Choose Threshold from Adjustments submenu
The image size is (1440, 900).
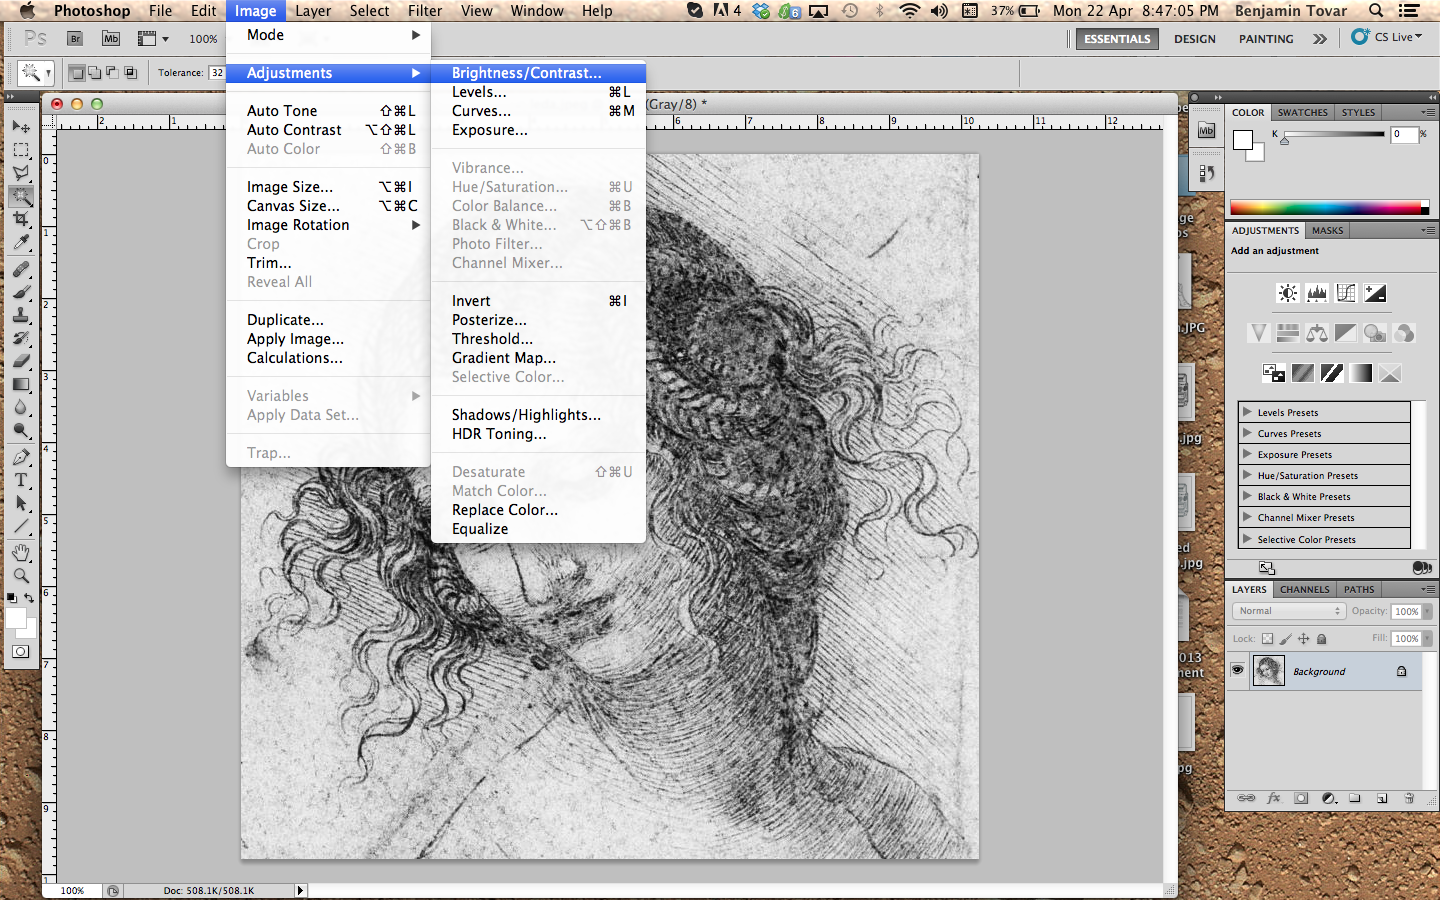pyautogui.click(x=538, y=339)
